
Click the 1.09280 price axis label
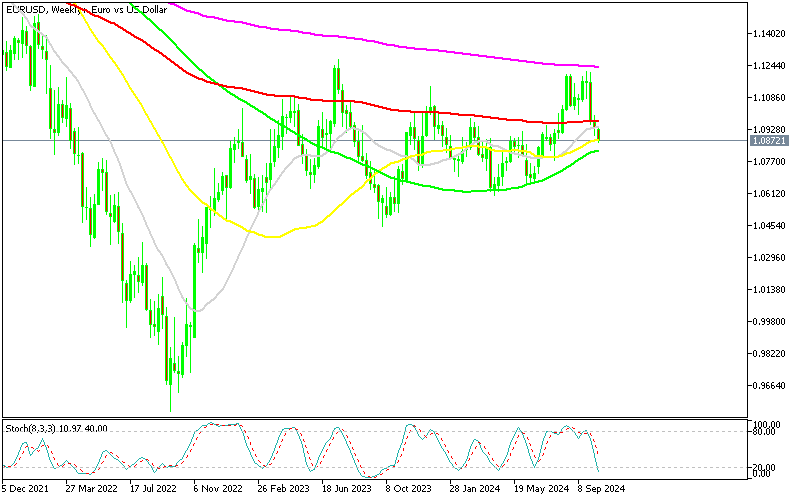pyautogui.click(x=769, y=130)
